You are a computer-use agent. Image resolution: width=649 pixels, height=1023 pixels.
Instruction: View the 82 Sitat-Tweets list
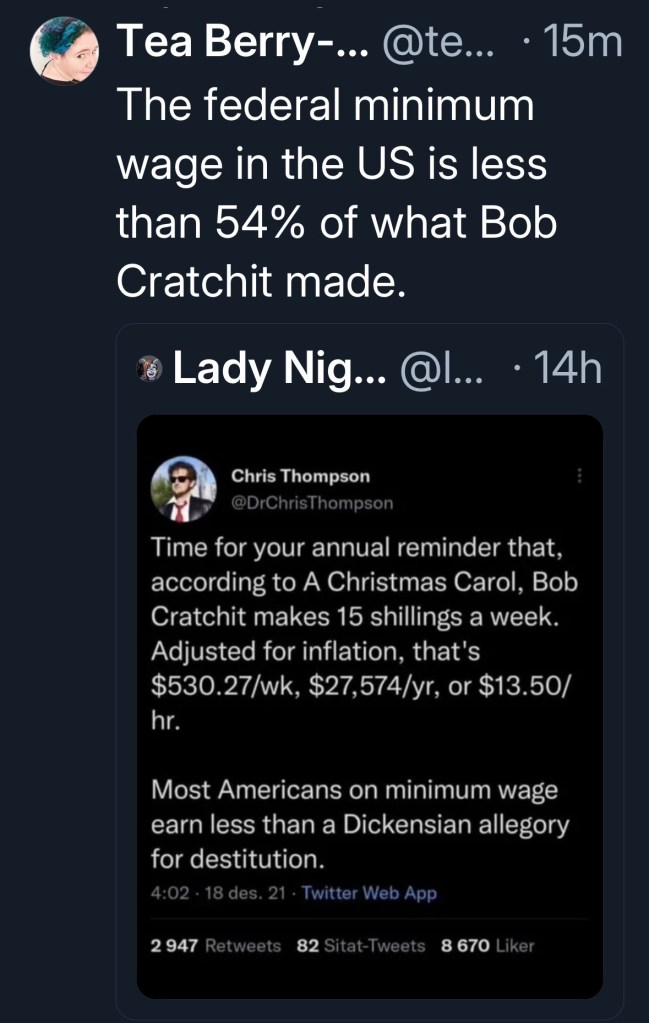point(361,945)
